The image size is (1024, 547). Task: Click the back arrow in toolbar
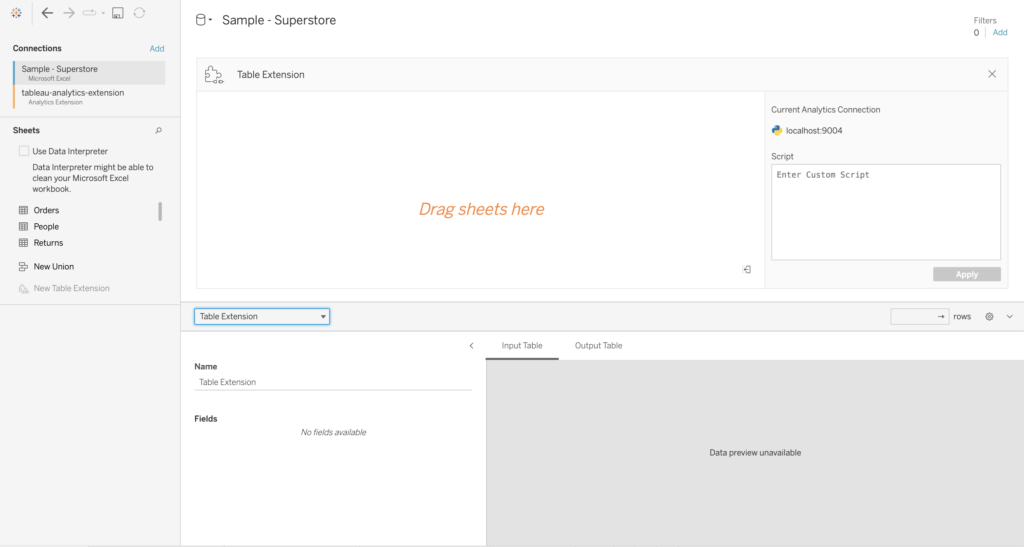[47, 13]
